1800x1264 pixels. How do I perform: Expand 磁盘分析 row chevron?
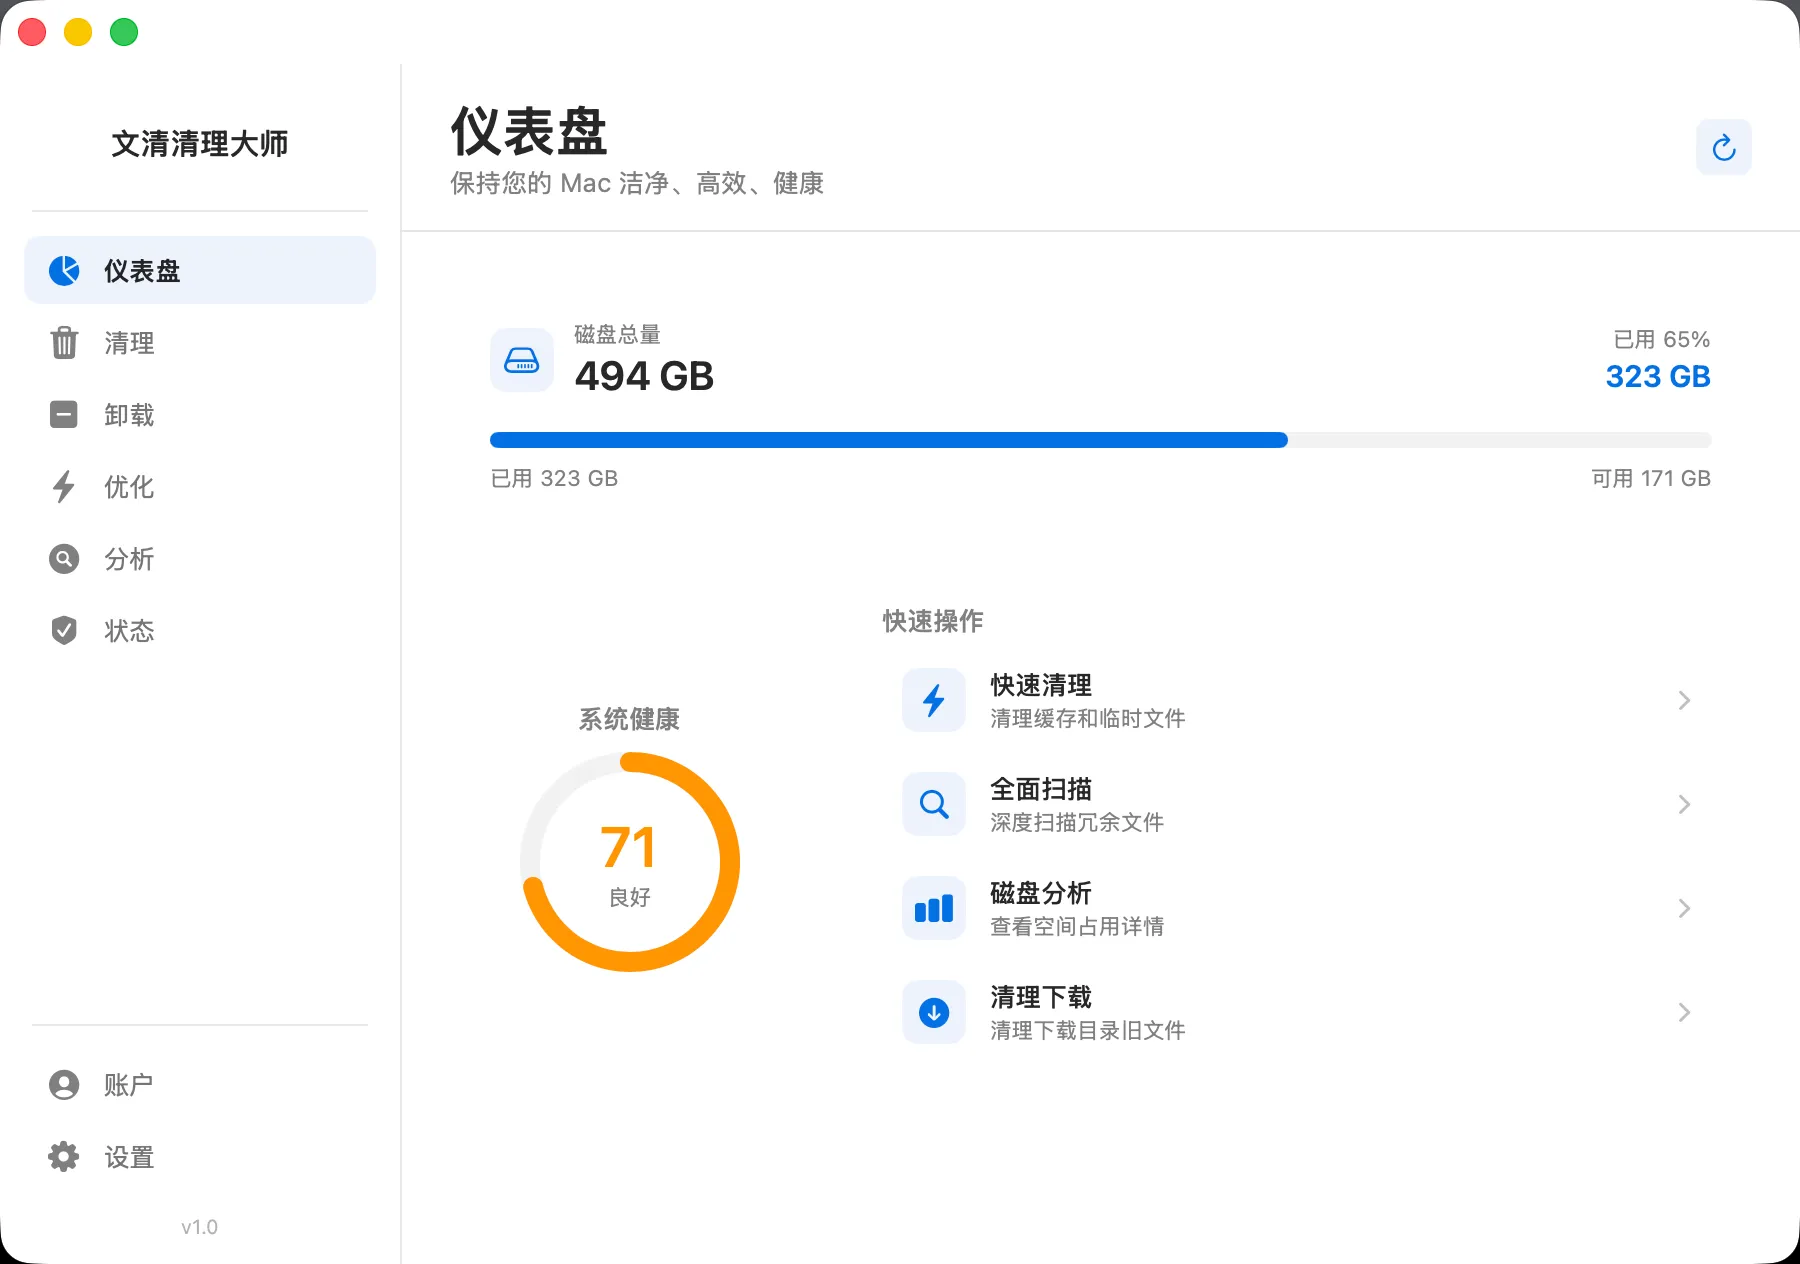[1684, 908]
